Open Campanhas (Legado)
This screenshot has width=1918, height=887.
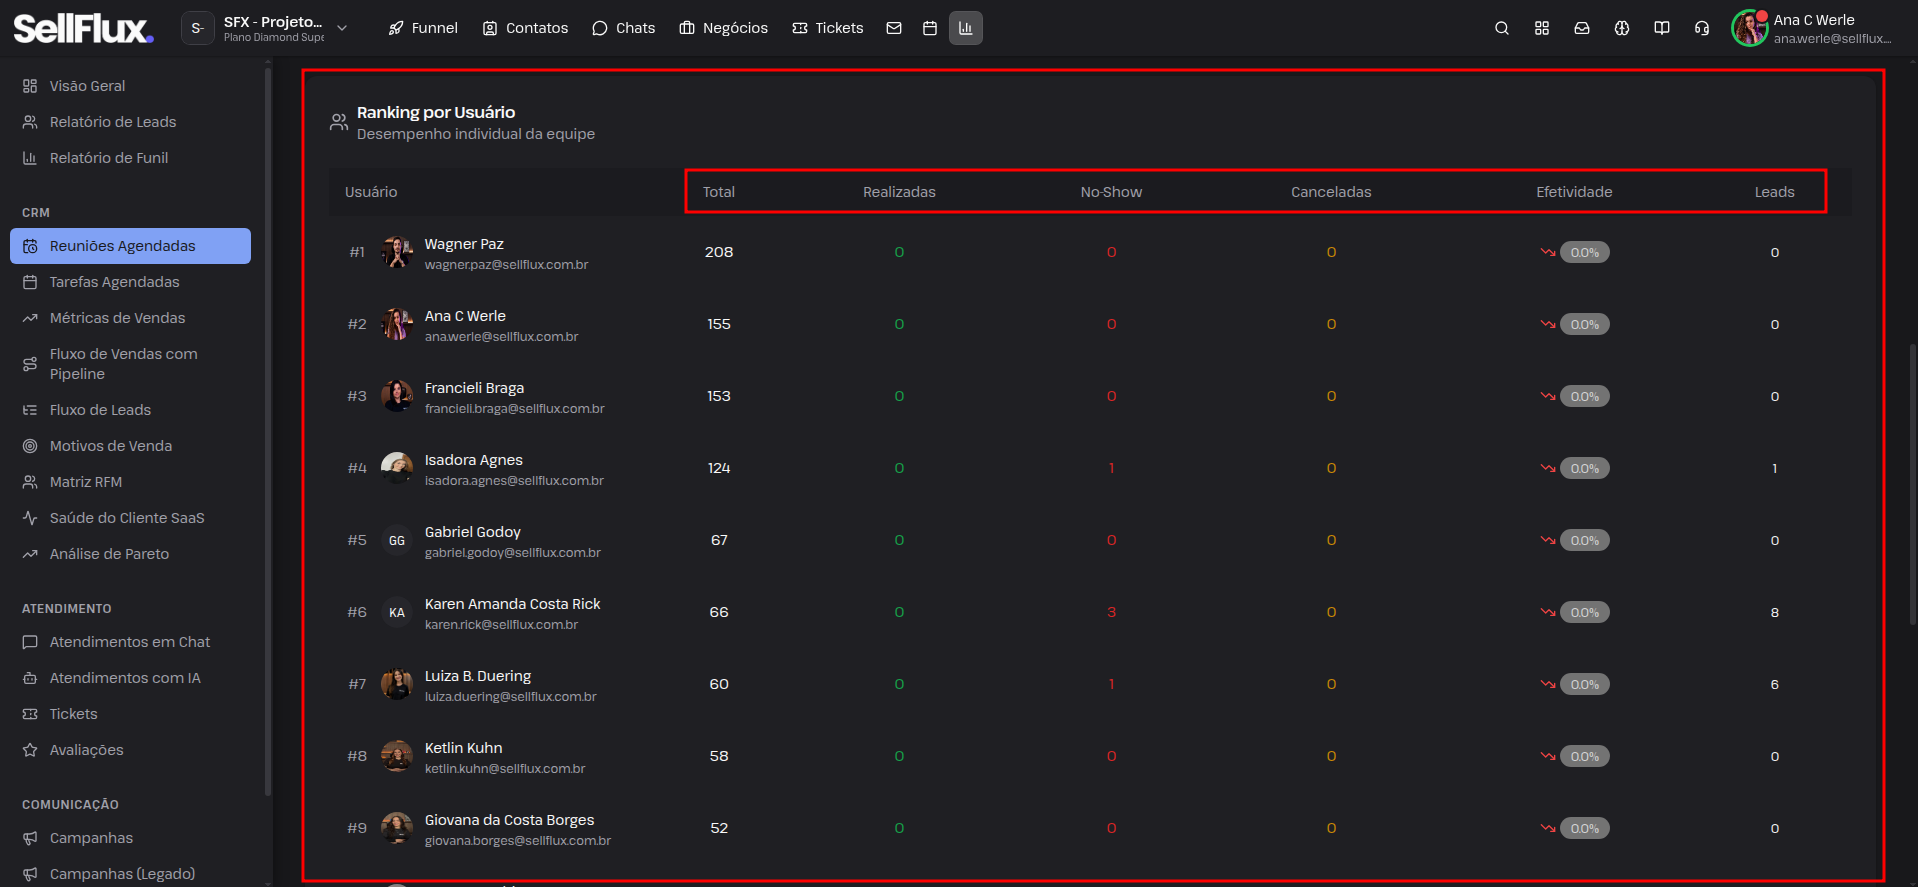130,874
